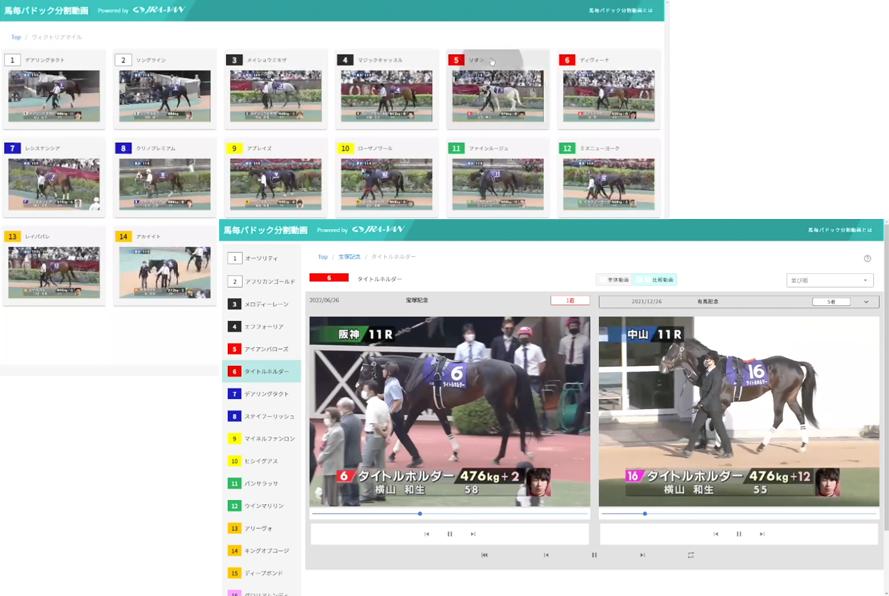Toggle the loop/repeat icon for both videos
Screen dimensions: 889x596
(691, 555)
